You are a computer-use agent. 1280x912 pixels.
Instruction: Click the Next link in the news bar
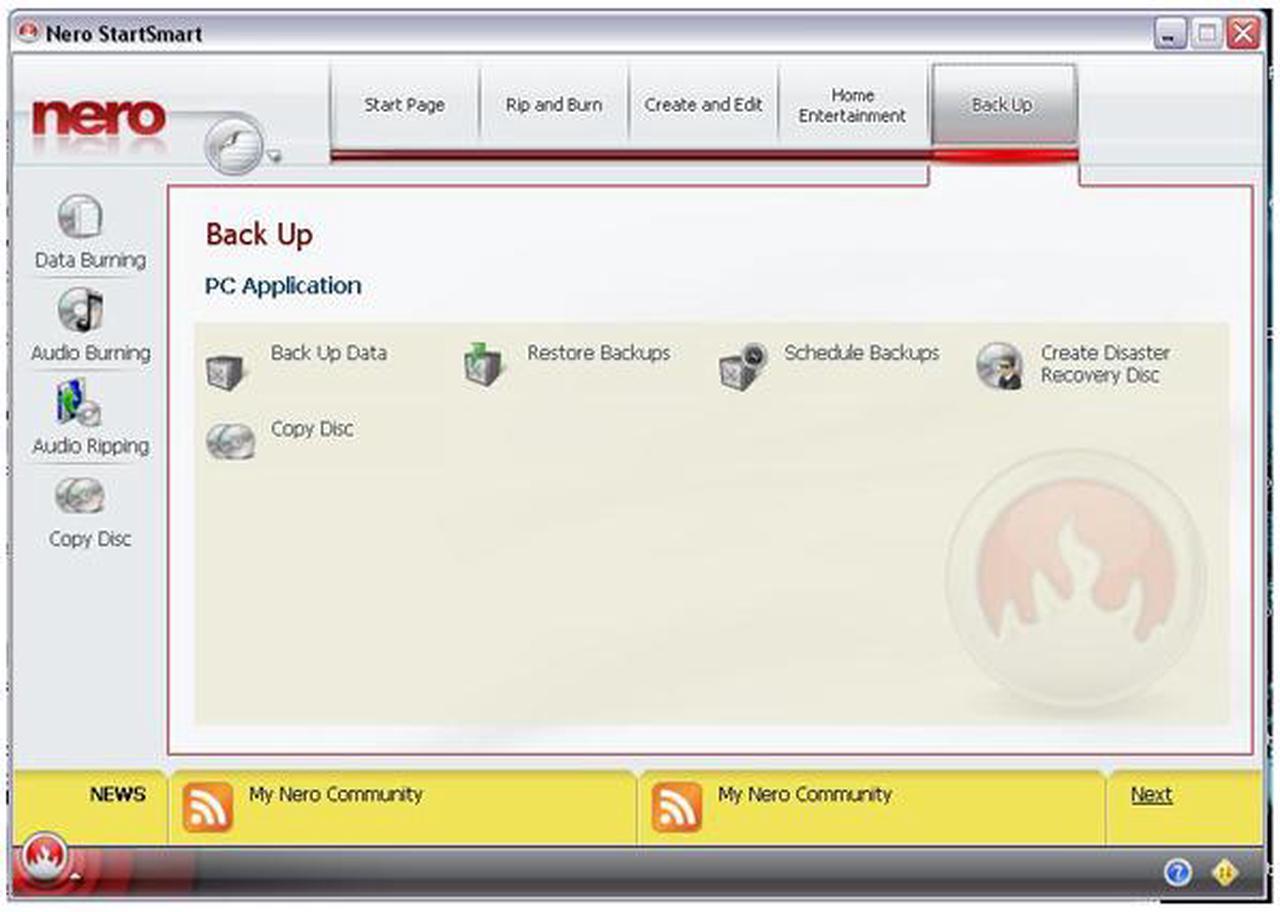[1151, 795]
